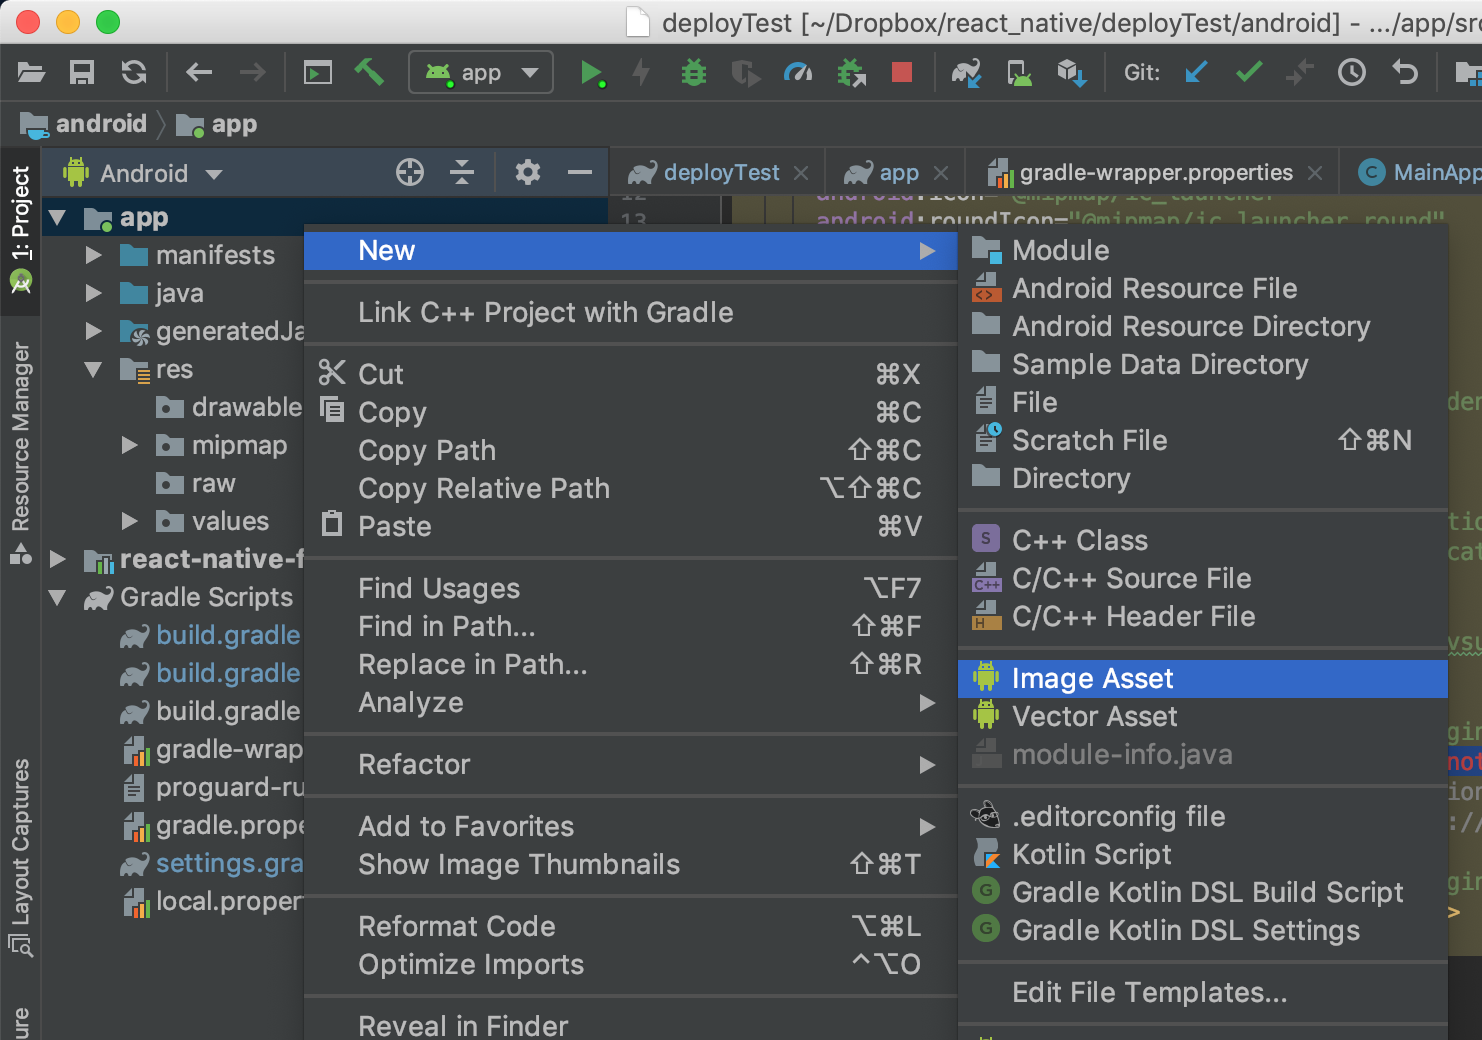Click the Save All toolbar icon
This screenshot has height=1040, width=1482.
[x=82, y=72]
